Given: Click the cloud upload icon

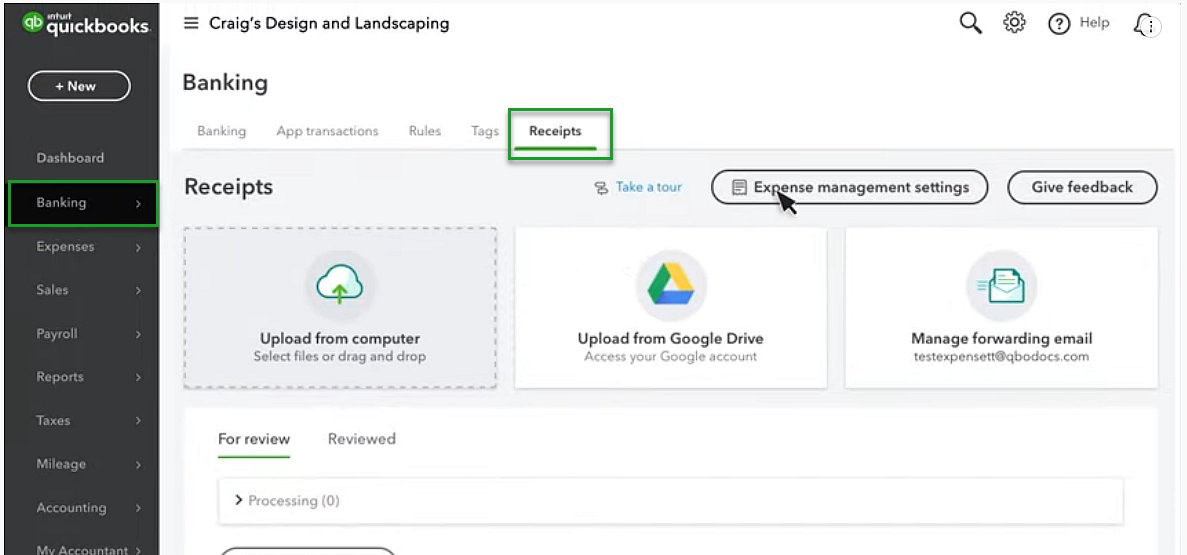Looking at the screenshot, I should 339,285.
